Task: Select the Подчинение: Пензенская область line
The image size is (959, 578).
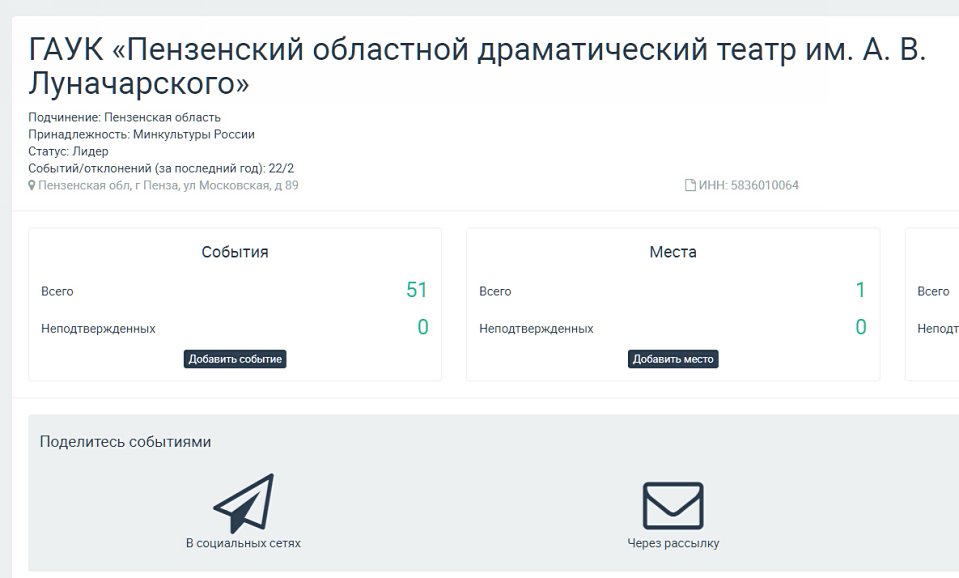Action: click(124, 117)
